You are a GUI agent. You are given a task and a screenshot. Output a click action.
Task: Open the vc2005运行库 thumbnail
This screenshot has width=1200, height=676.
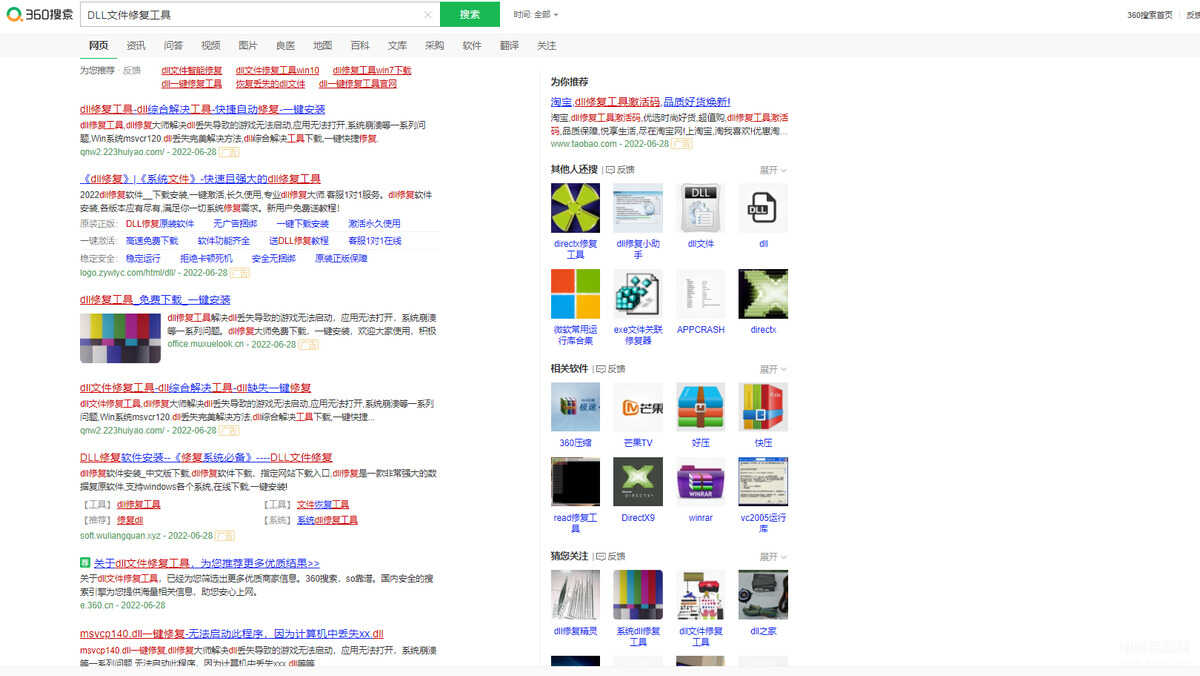point(763,482)
